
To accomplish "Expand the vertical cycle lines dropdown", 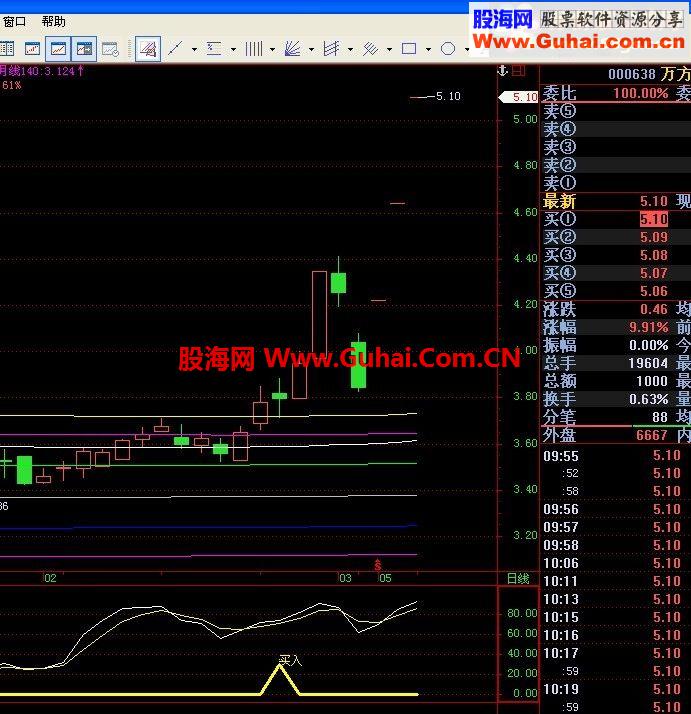I will point(272,49).
